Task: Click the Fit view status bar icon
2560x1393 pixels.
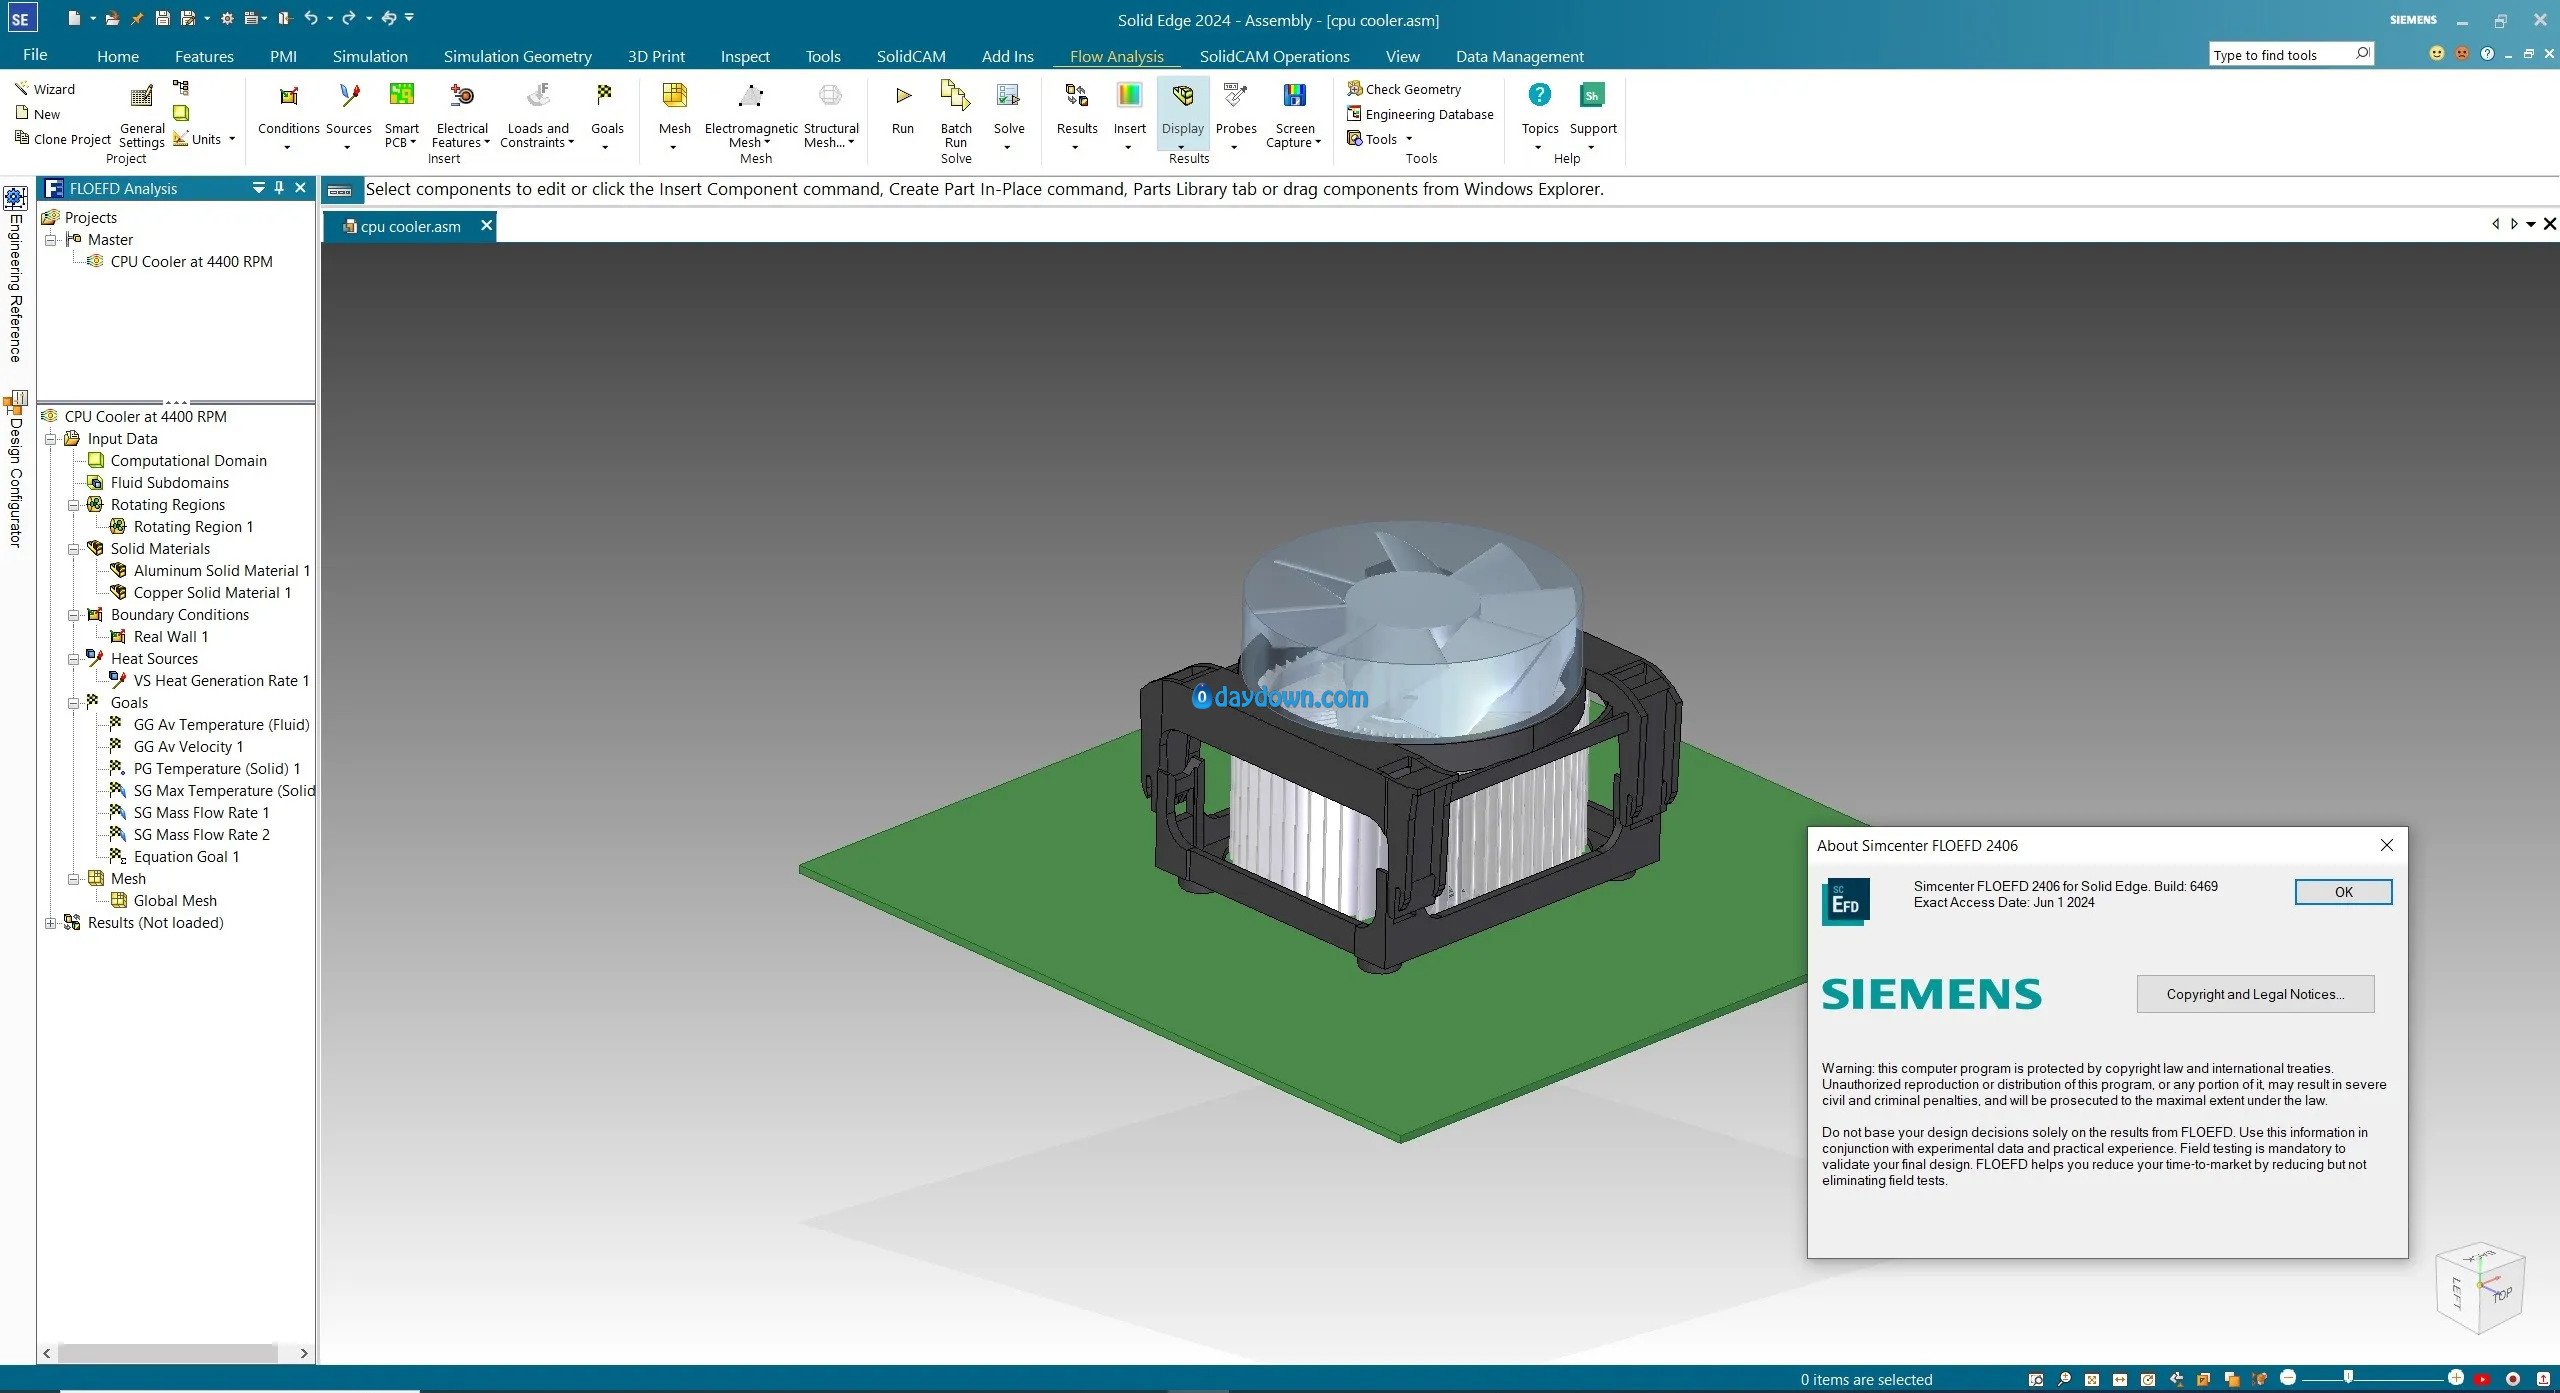Action: pos(2091,1379)
